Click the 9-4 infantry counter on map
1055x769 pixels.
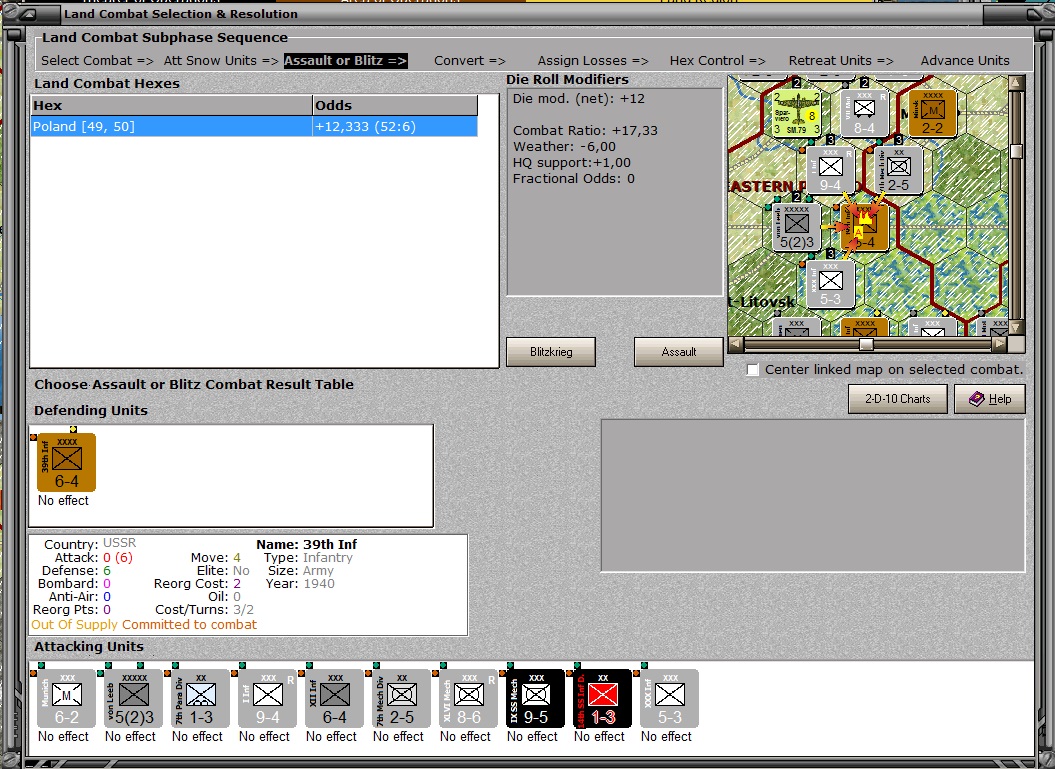pyautogui.click(x=830, y=170)
